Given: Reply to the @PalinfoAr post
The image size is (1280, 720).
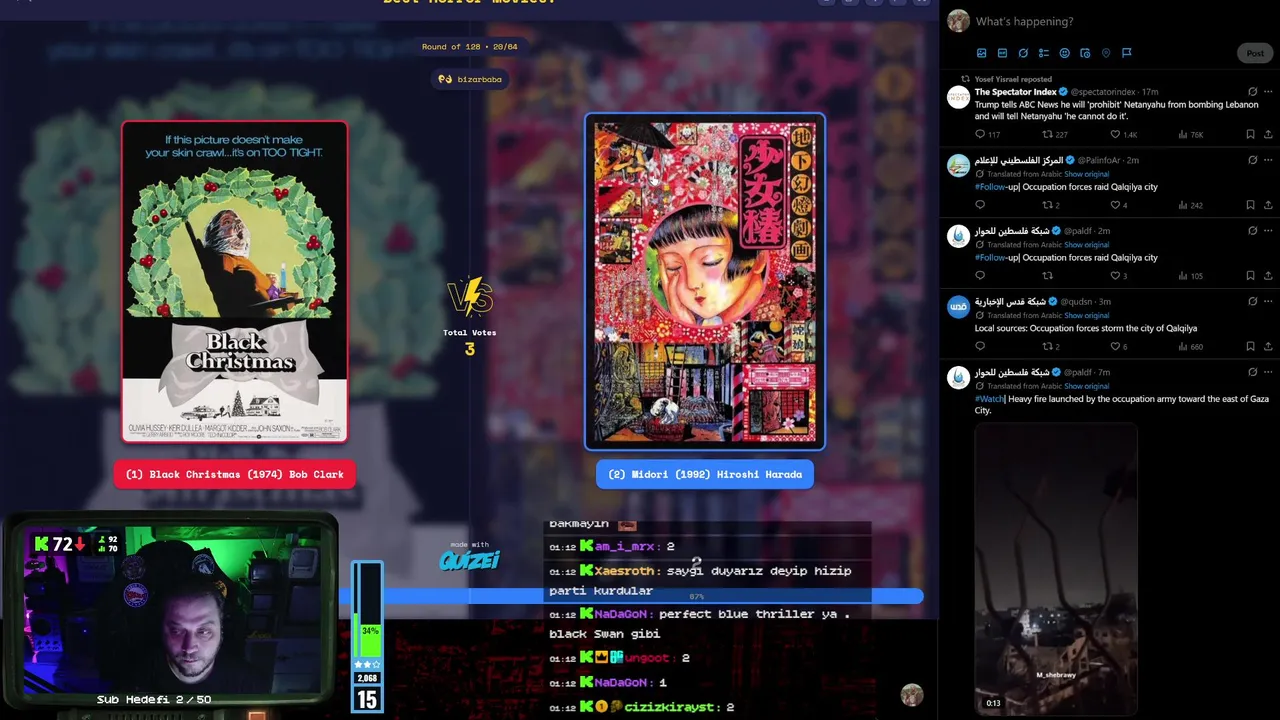Looking at the screenshot, I should click(980, 205).
